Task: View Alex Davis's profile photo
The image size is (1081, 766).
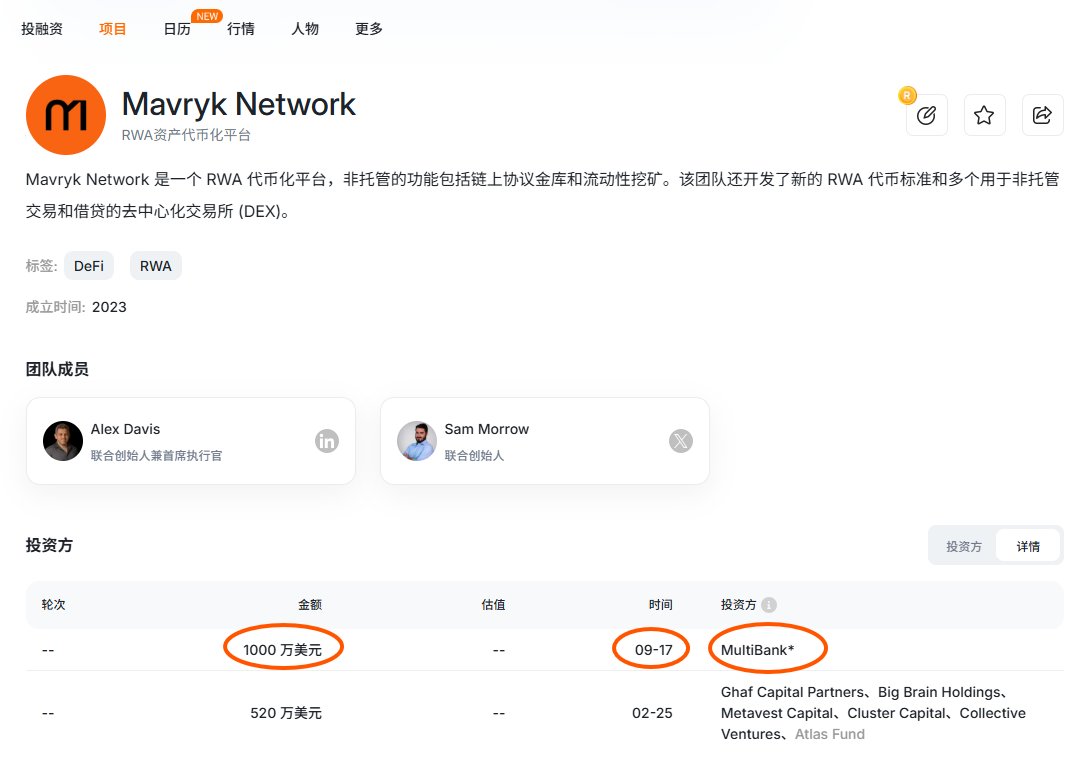Action: (63, 441)
